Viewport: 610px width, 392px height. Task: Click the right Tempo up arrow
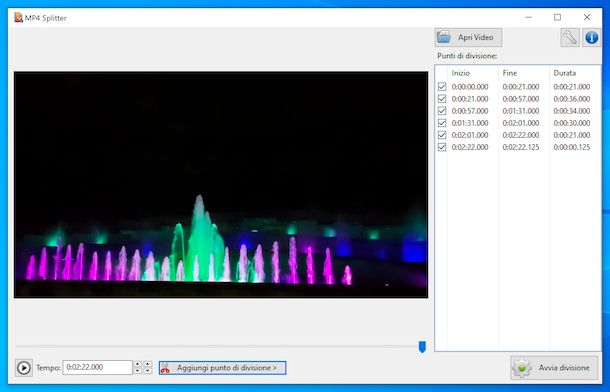(147, 364)
